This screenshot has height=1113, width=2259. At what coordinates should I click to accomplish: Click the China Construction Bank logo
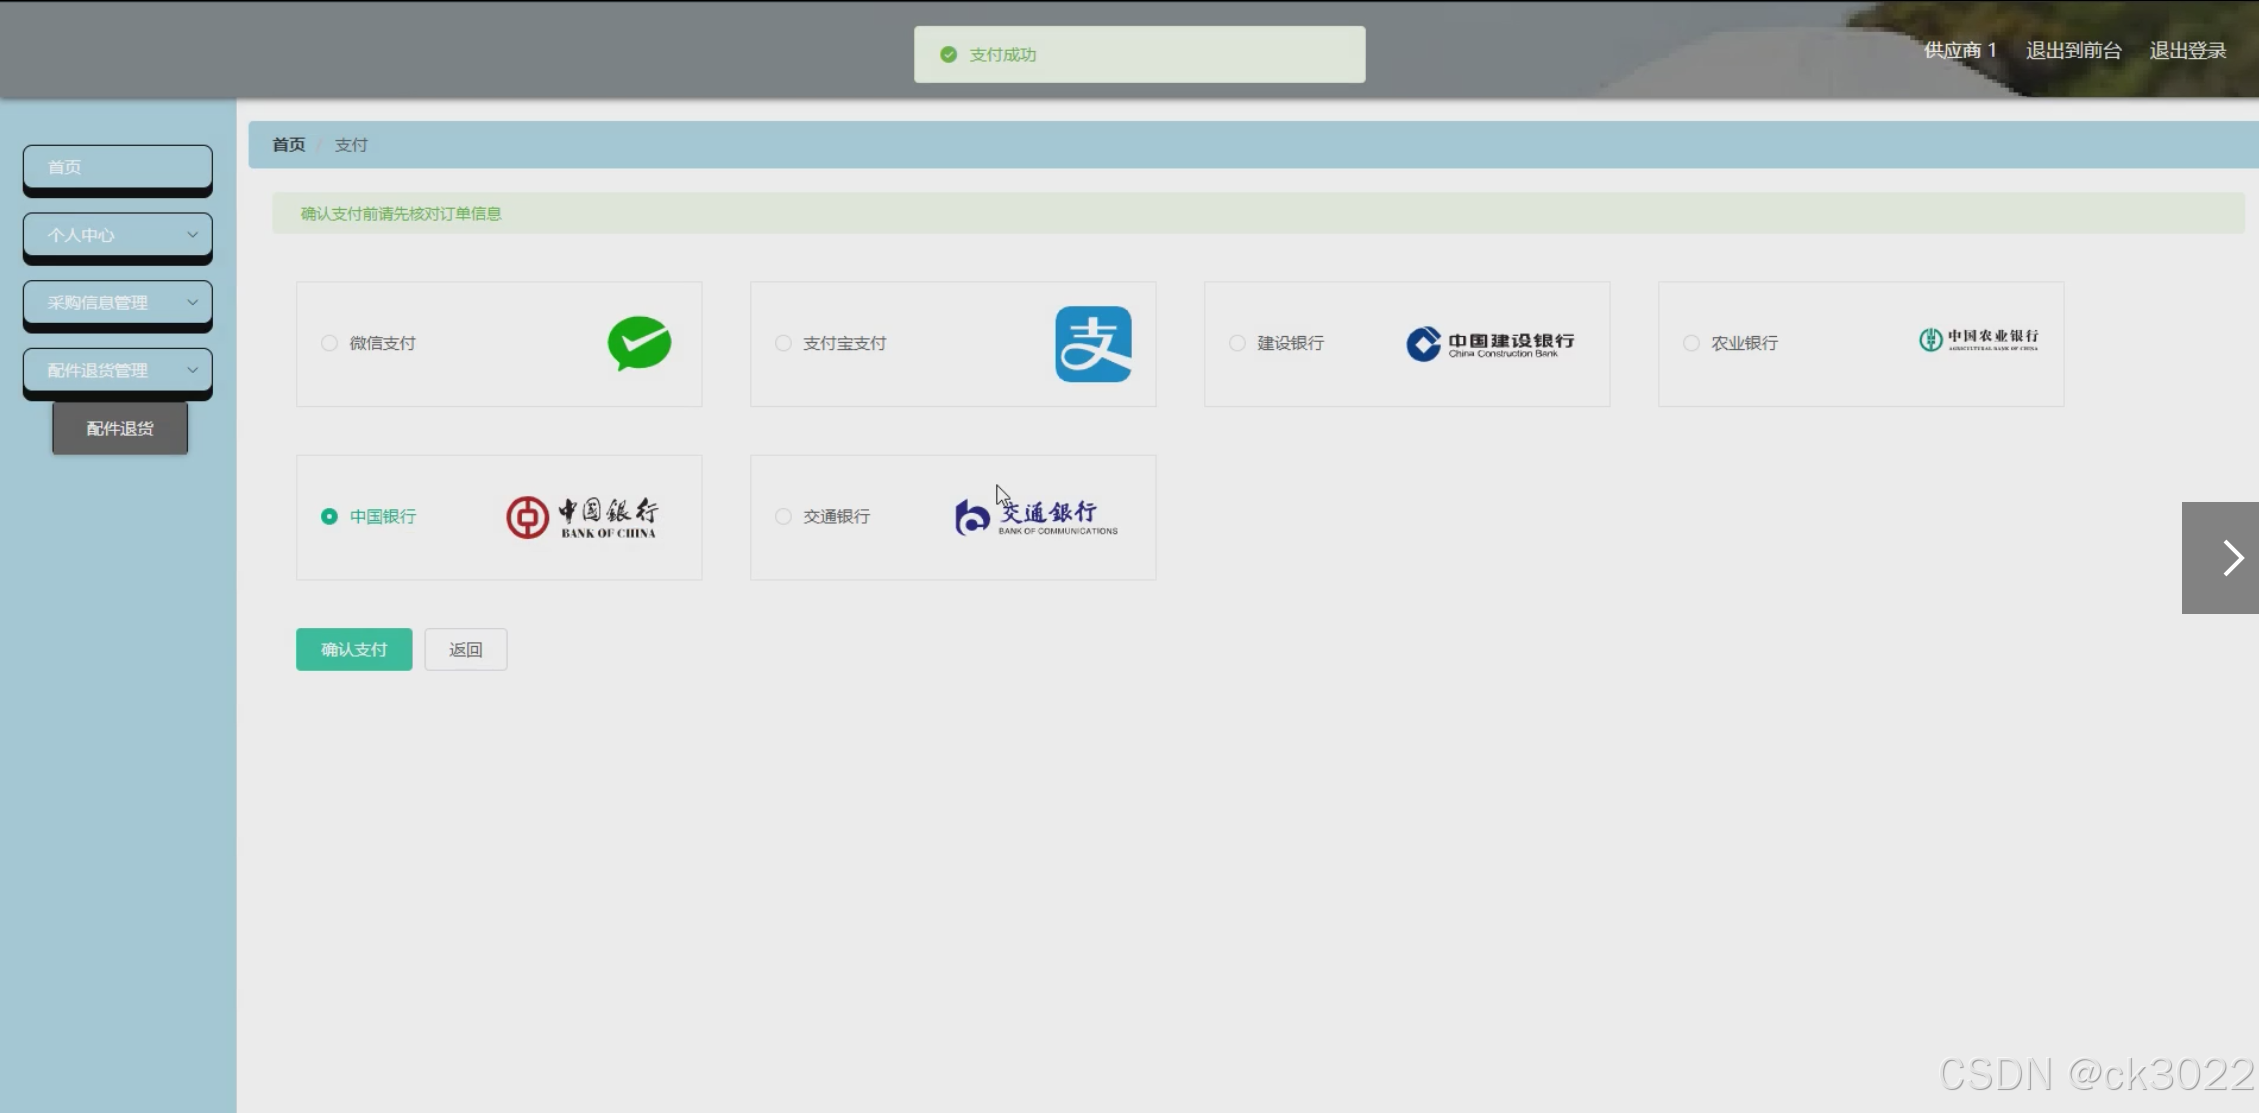[x=1489, y=343]
